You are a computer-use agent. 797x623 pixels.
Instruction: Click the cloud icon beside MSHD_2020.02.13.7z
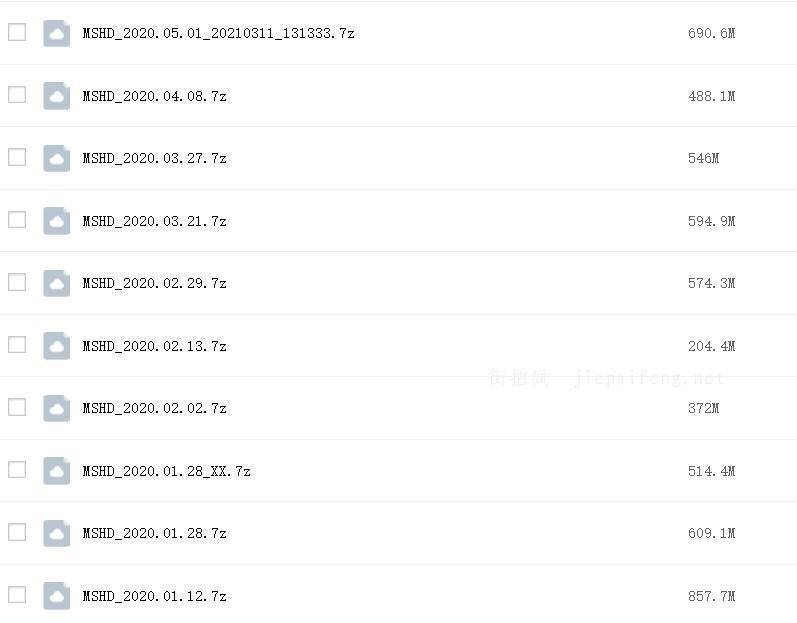click(57, 346)
